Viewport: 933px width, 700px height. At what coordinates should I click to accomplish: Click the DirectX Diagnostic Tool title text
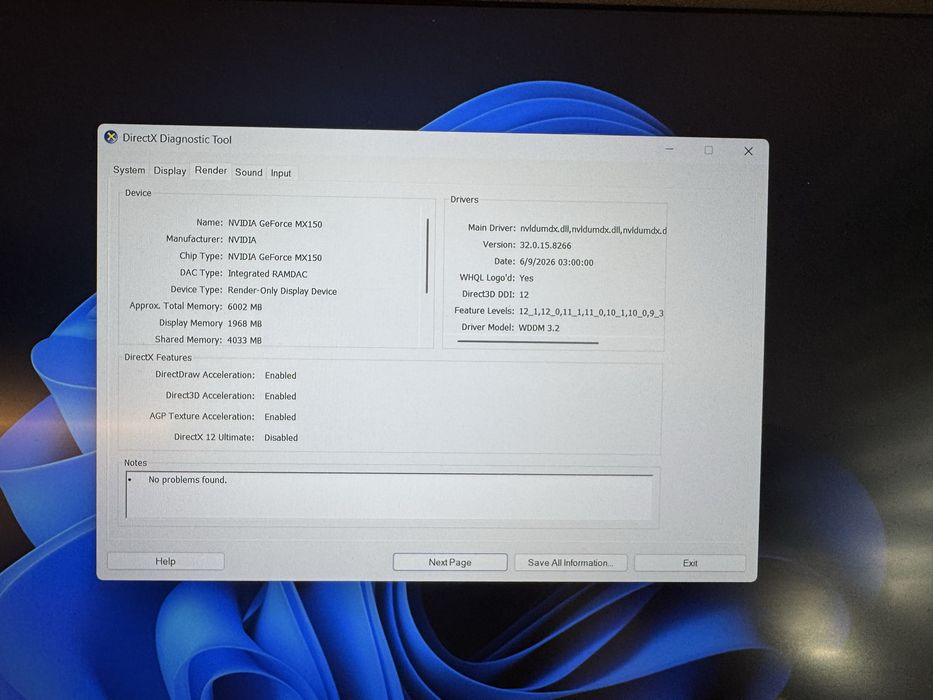click(177, 139)
